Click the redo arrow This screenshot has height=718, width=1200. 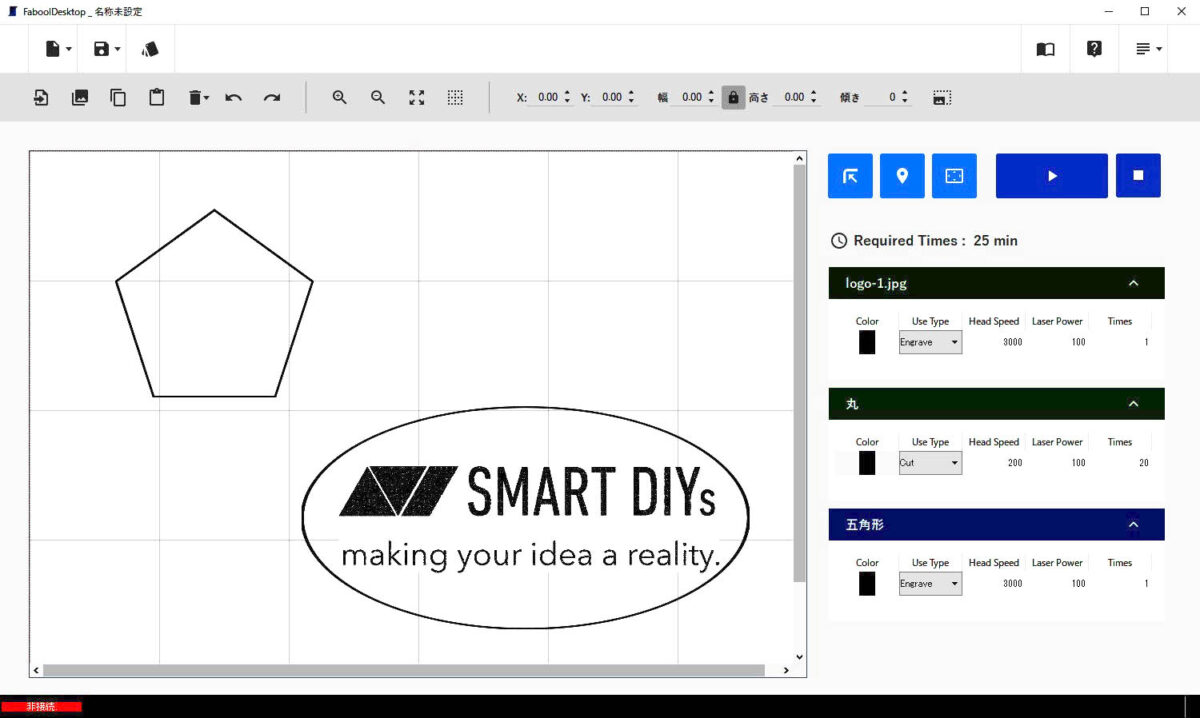click(x=272, y=97)
